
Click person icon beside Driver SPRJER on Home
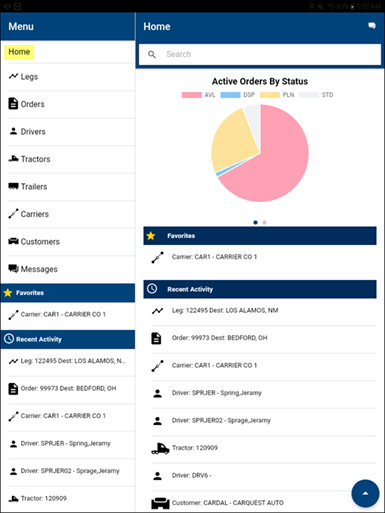click(x=157, y=393)
